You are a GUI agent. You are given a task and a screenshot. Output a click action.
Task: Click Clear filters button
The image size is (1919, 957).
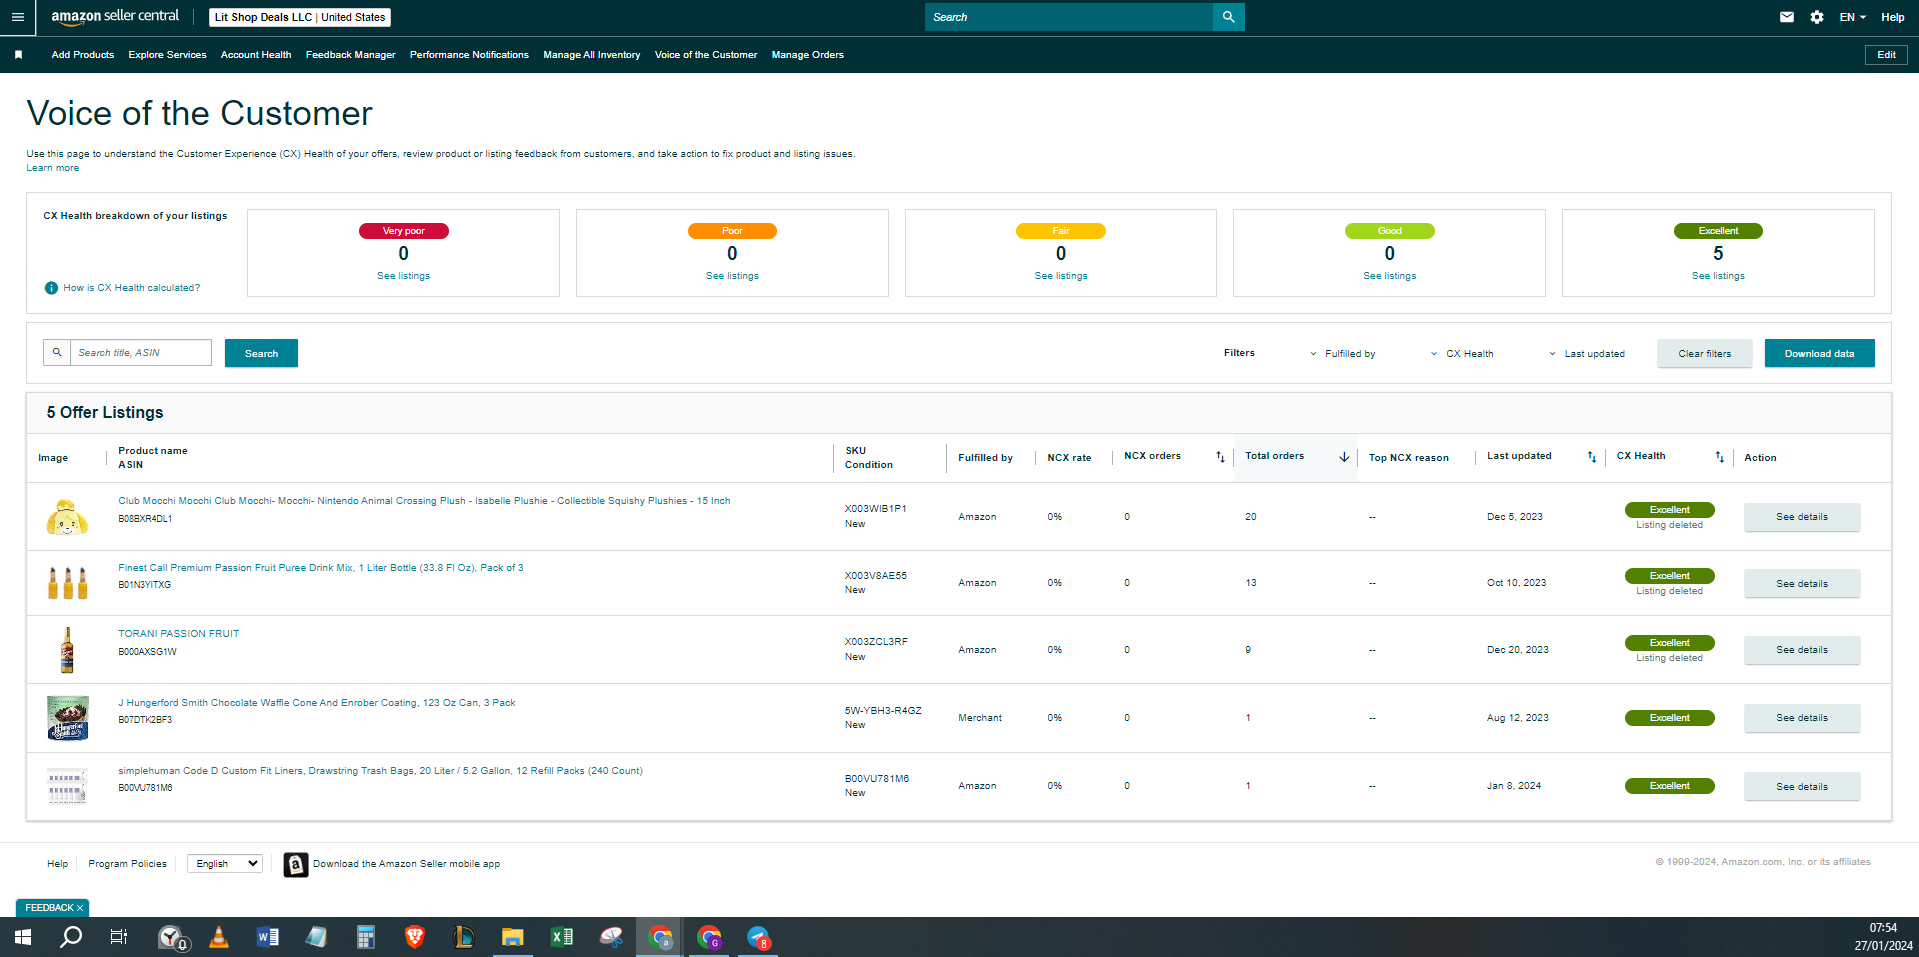pyautogui.click(x=1704, y=353)
